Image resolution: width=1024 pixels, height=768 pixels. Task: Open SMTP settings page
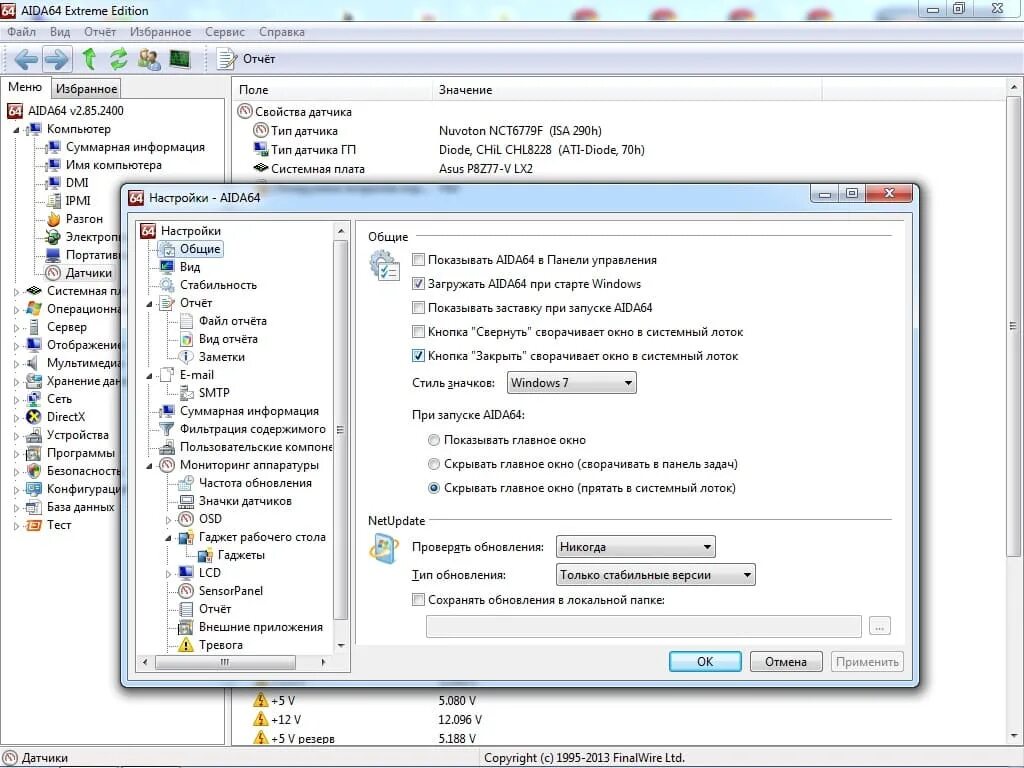(214, 392)
